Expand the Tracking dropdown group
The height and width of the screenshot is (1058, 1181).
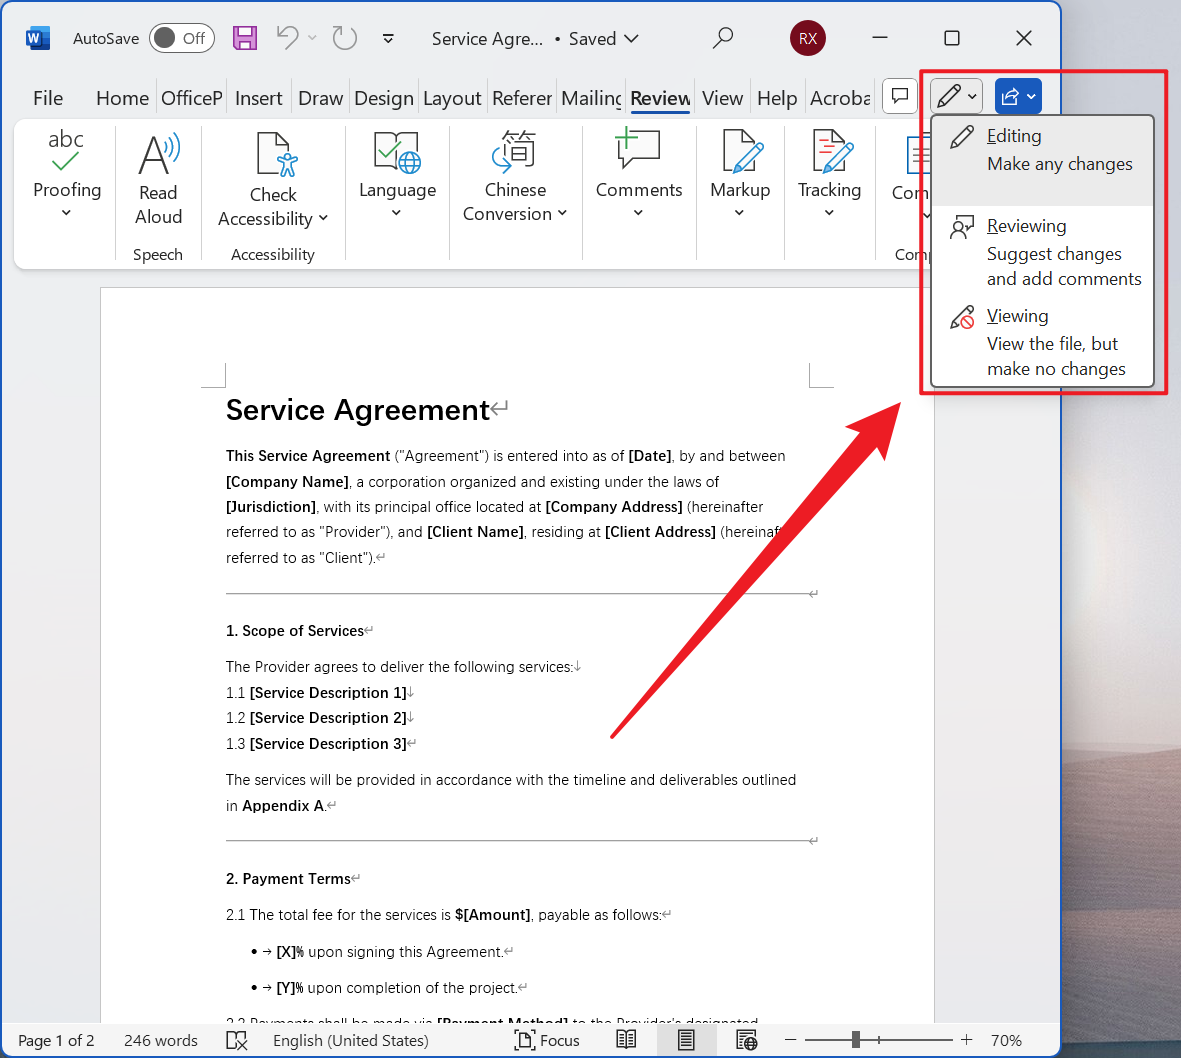829,176
